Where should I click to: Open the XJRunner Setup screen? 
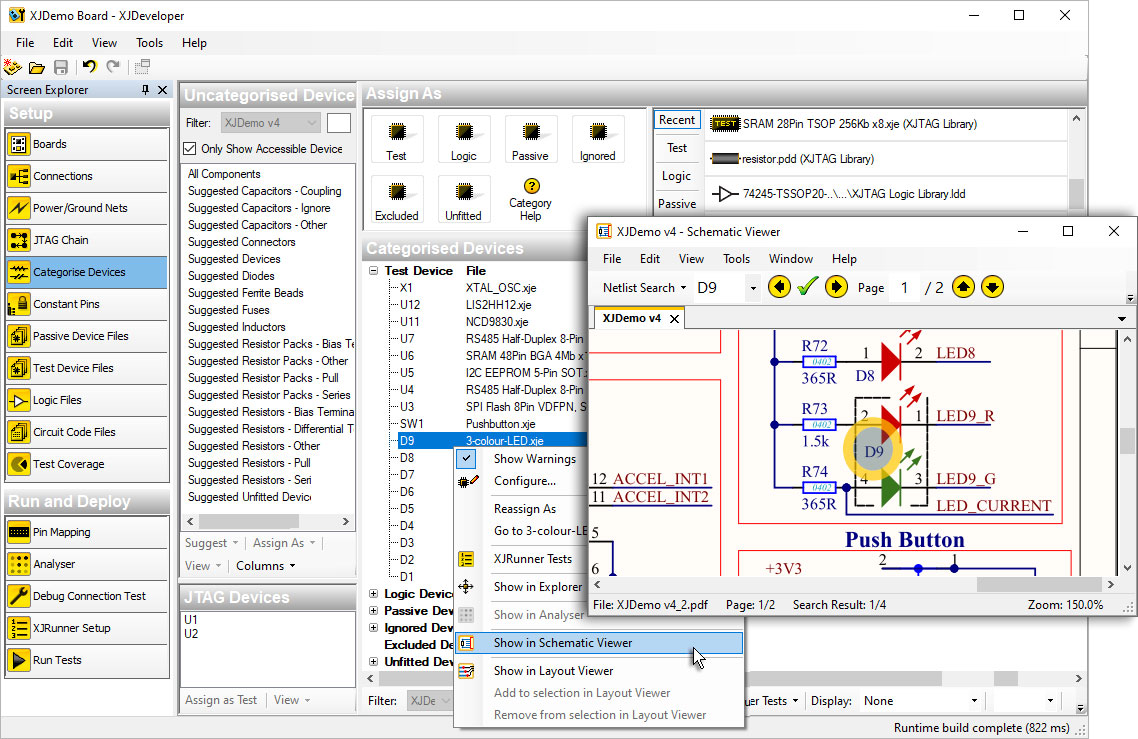[x=87, y=628]
